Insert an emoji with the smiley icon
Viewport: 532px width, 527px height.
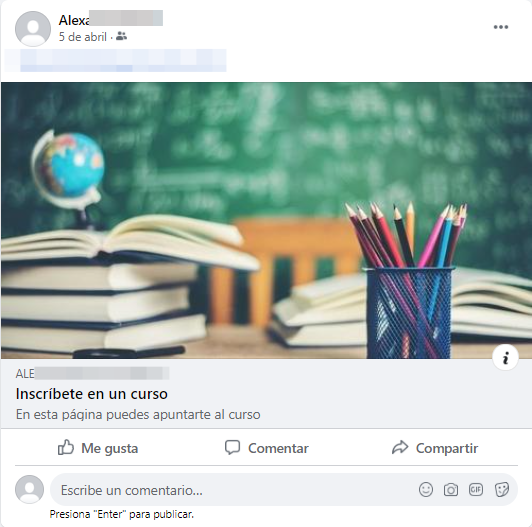coord(426,490)
